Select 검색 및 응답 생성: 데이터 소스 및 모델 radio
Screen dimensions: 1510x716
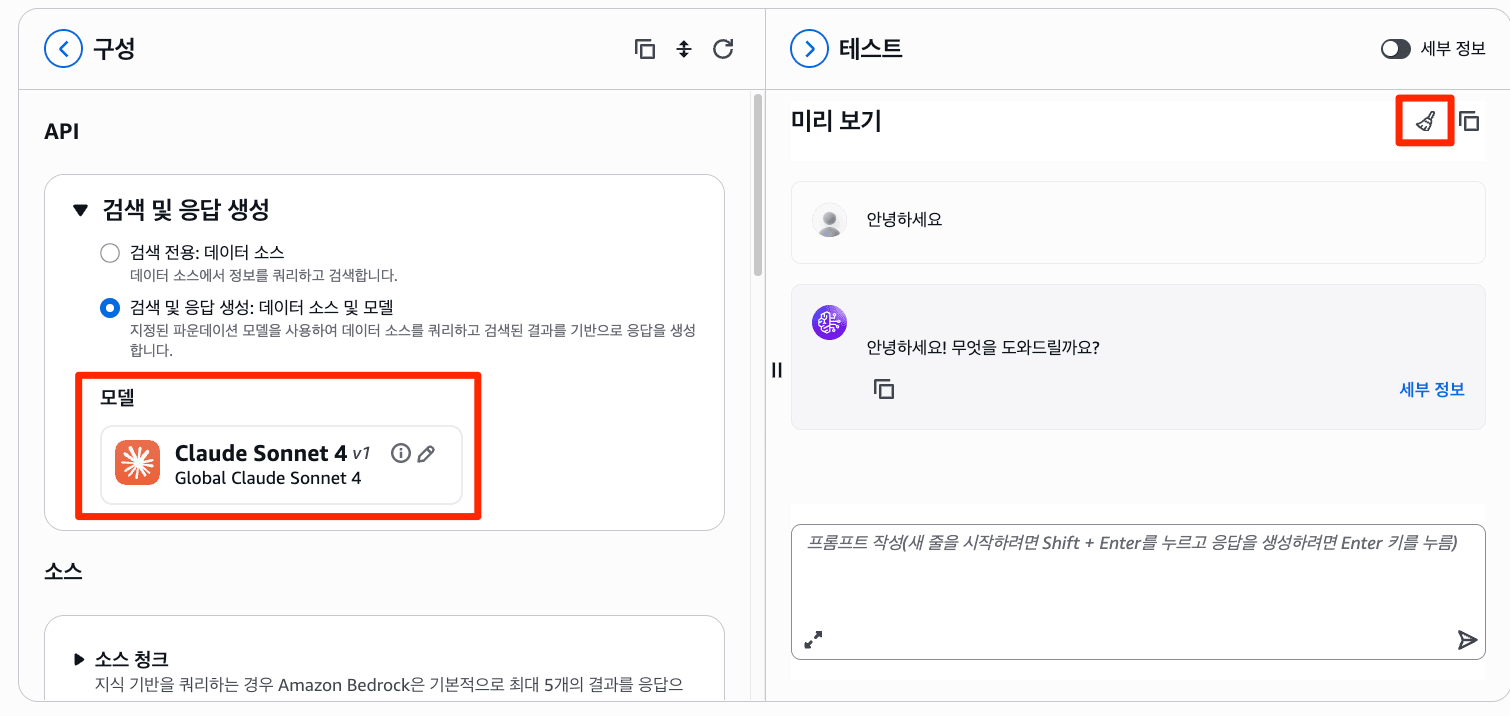[x=110, y=308]
